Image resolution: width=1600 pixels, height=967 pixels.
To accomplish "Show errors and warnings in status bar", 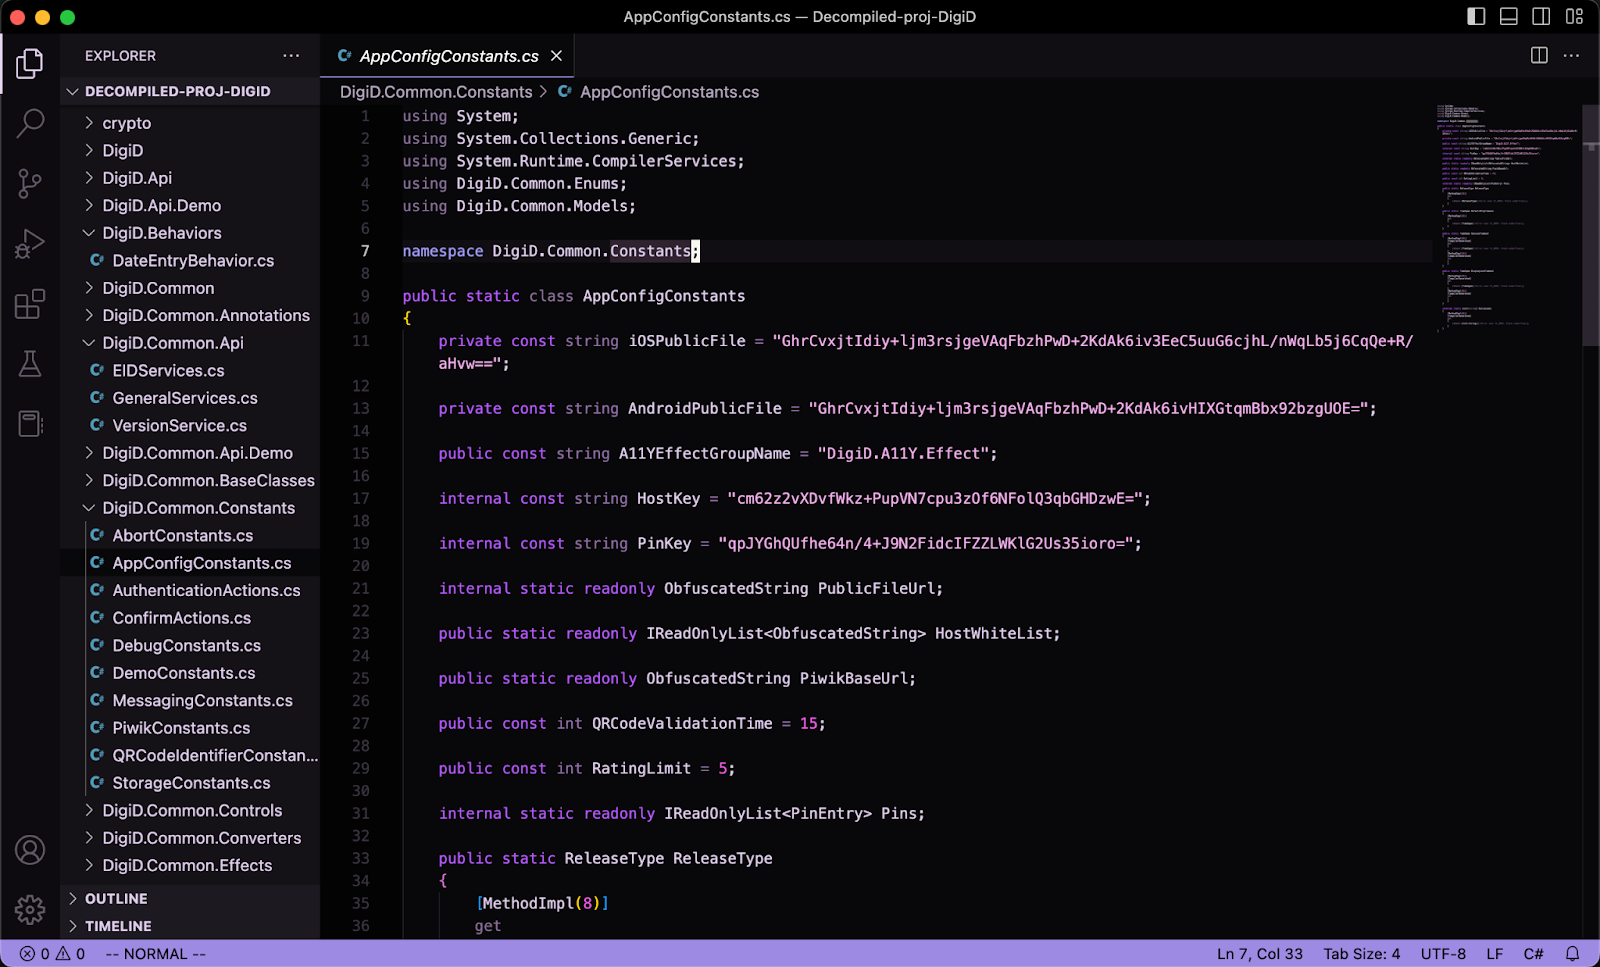I will 53,954.
